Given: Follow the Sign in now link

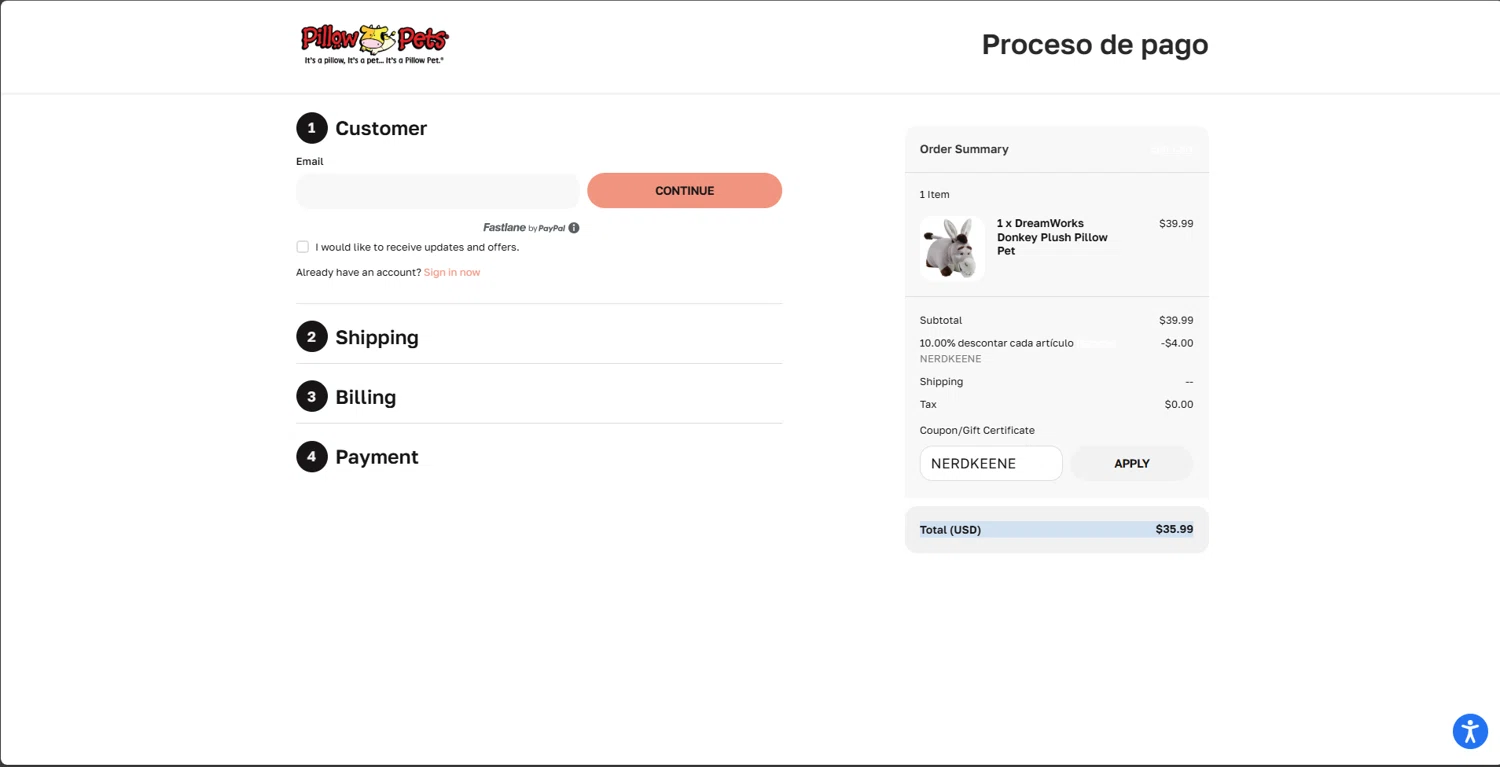Looking at the screenshot, I should tap(452, 272).
